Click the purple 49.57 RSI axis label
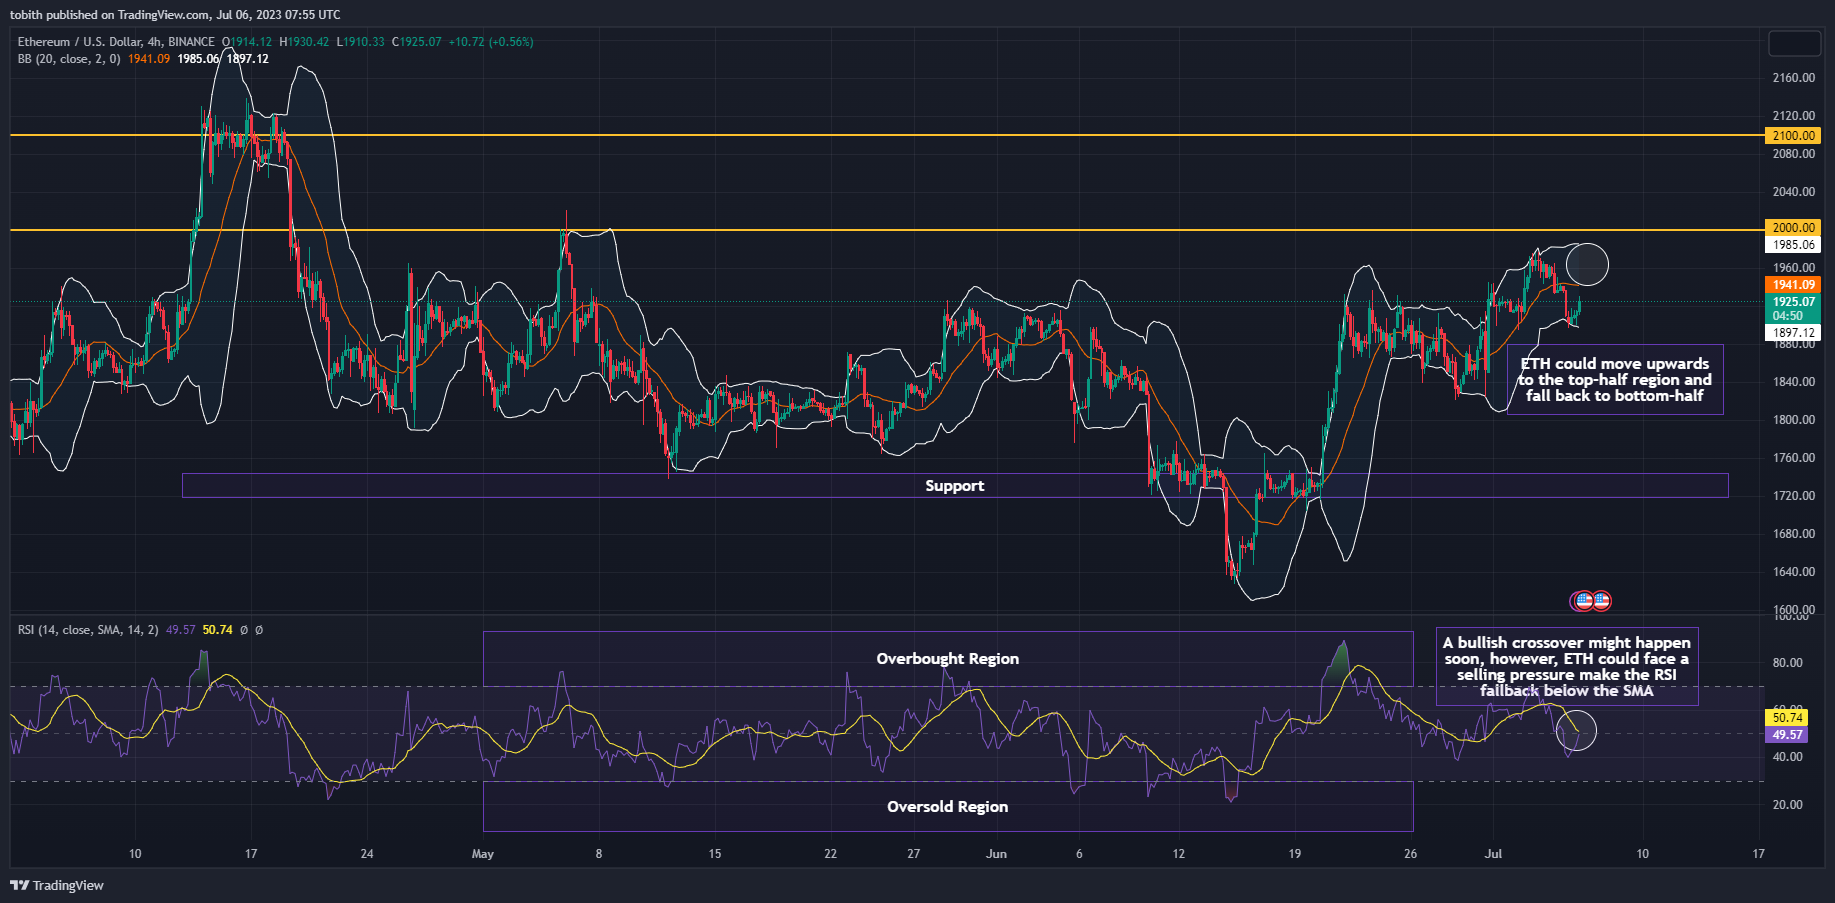Screen dimensions: 1835x903 coord(1787,735)
